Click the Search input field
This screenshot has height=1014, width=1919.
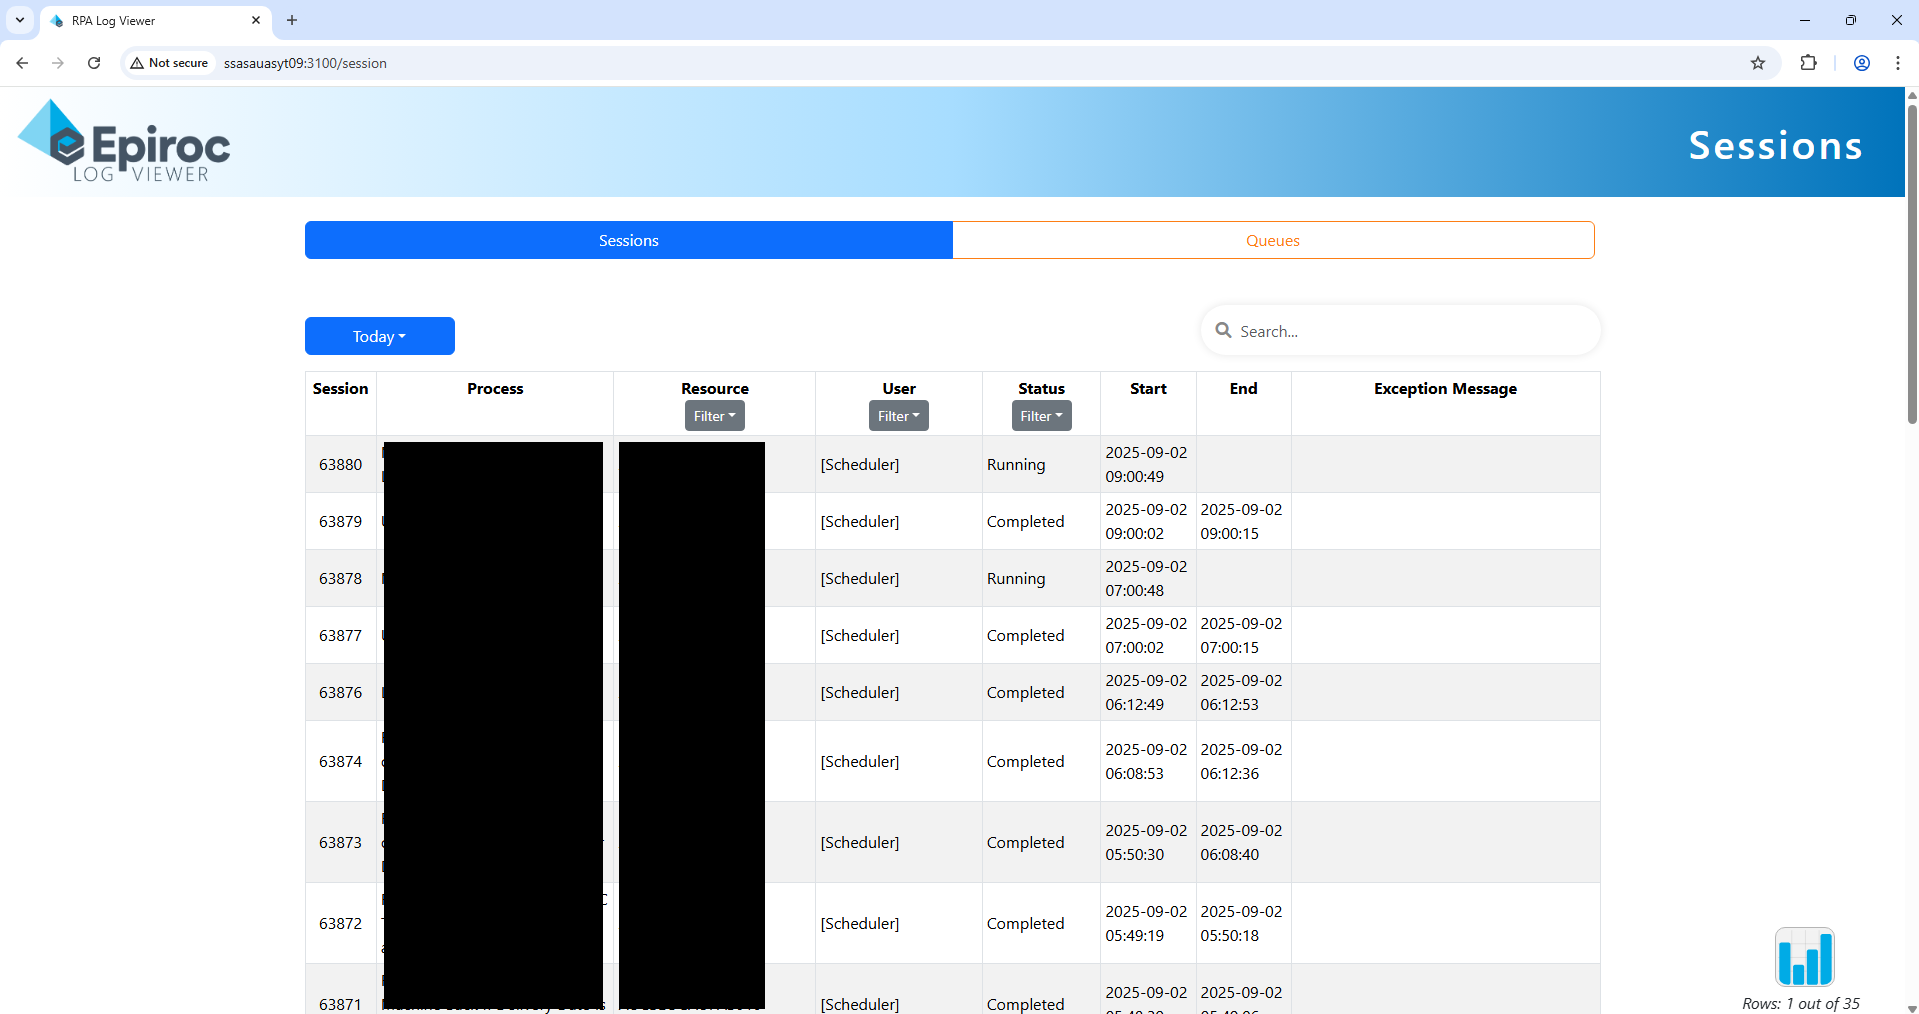[1400, 330]
